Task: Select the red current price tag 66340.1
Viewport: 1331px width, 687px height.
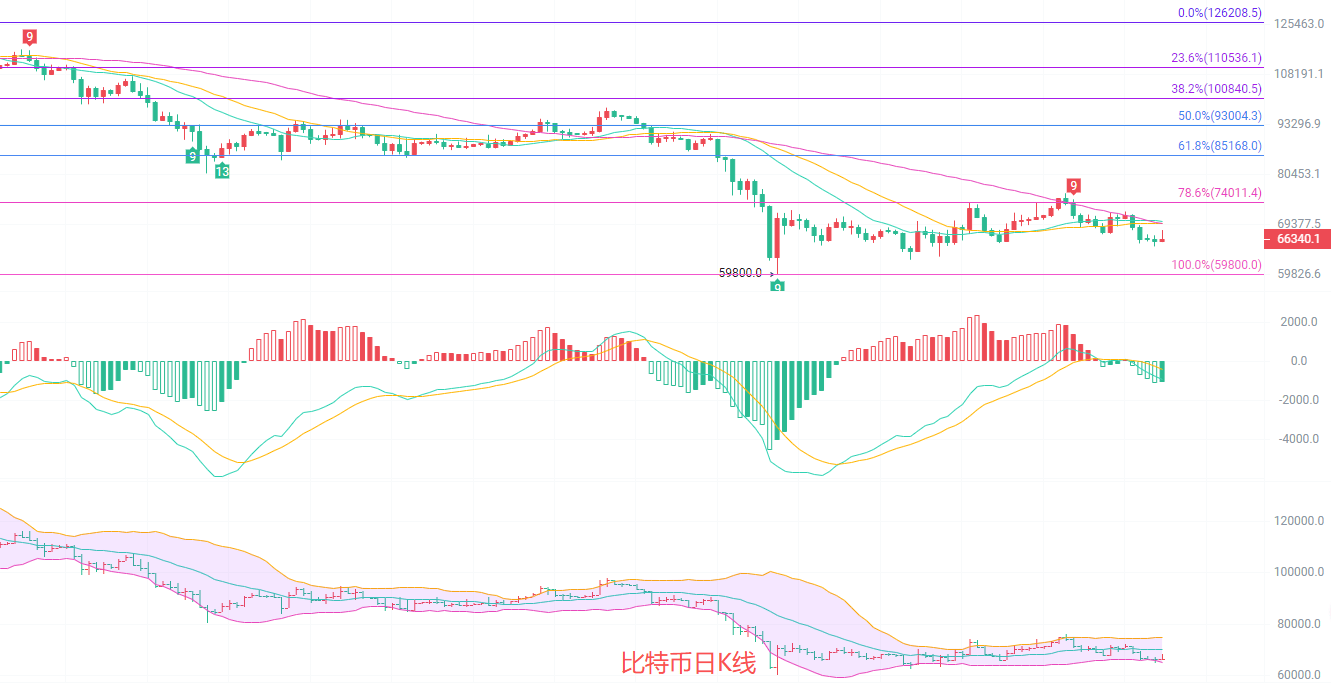Action: tap(1297, 239)
